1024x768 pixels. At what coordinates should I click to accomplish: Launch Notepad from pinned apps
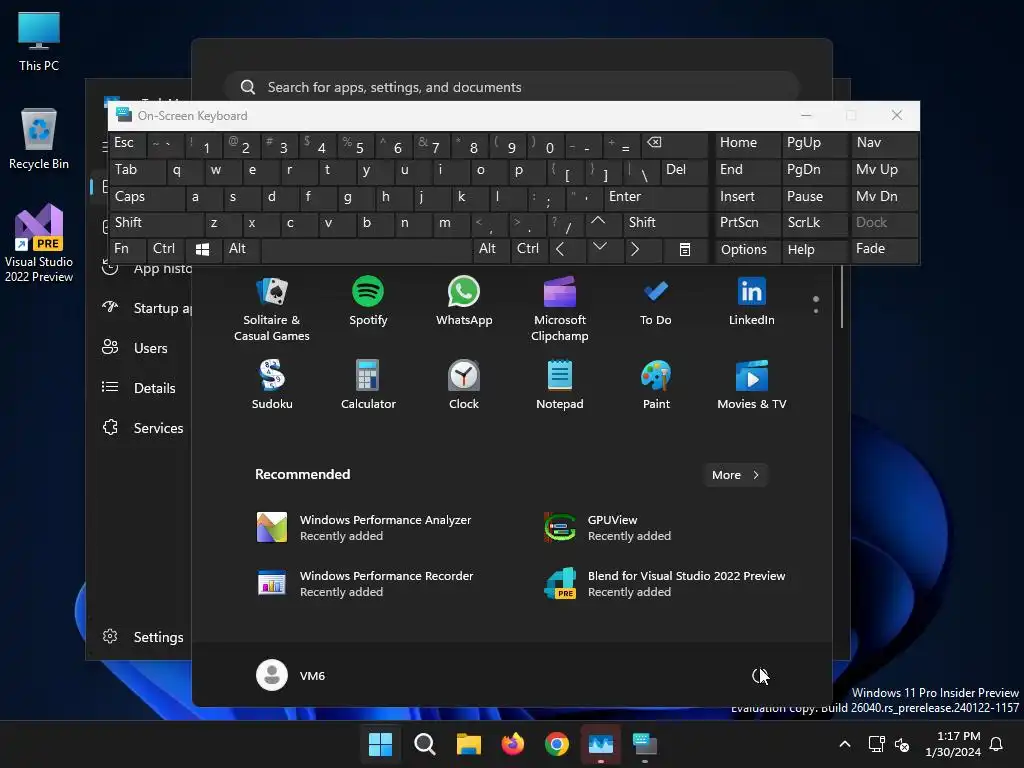tap(560, 385)
